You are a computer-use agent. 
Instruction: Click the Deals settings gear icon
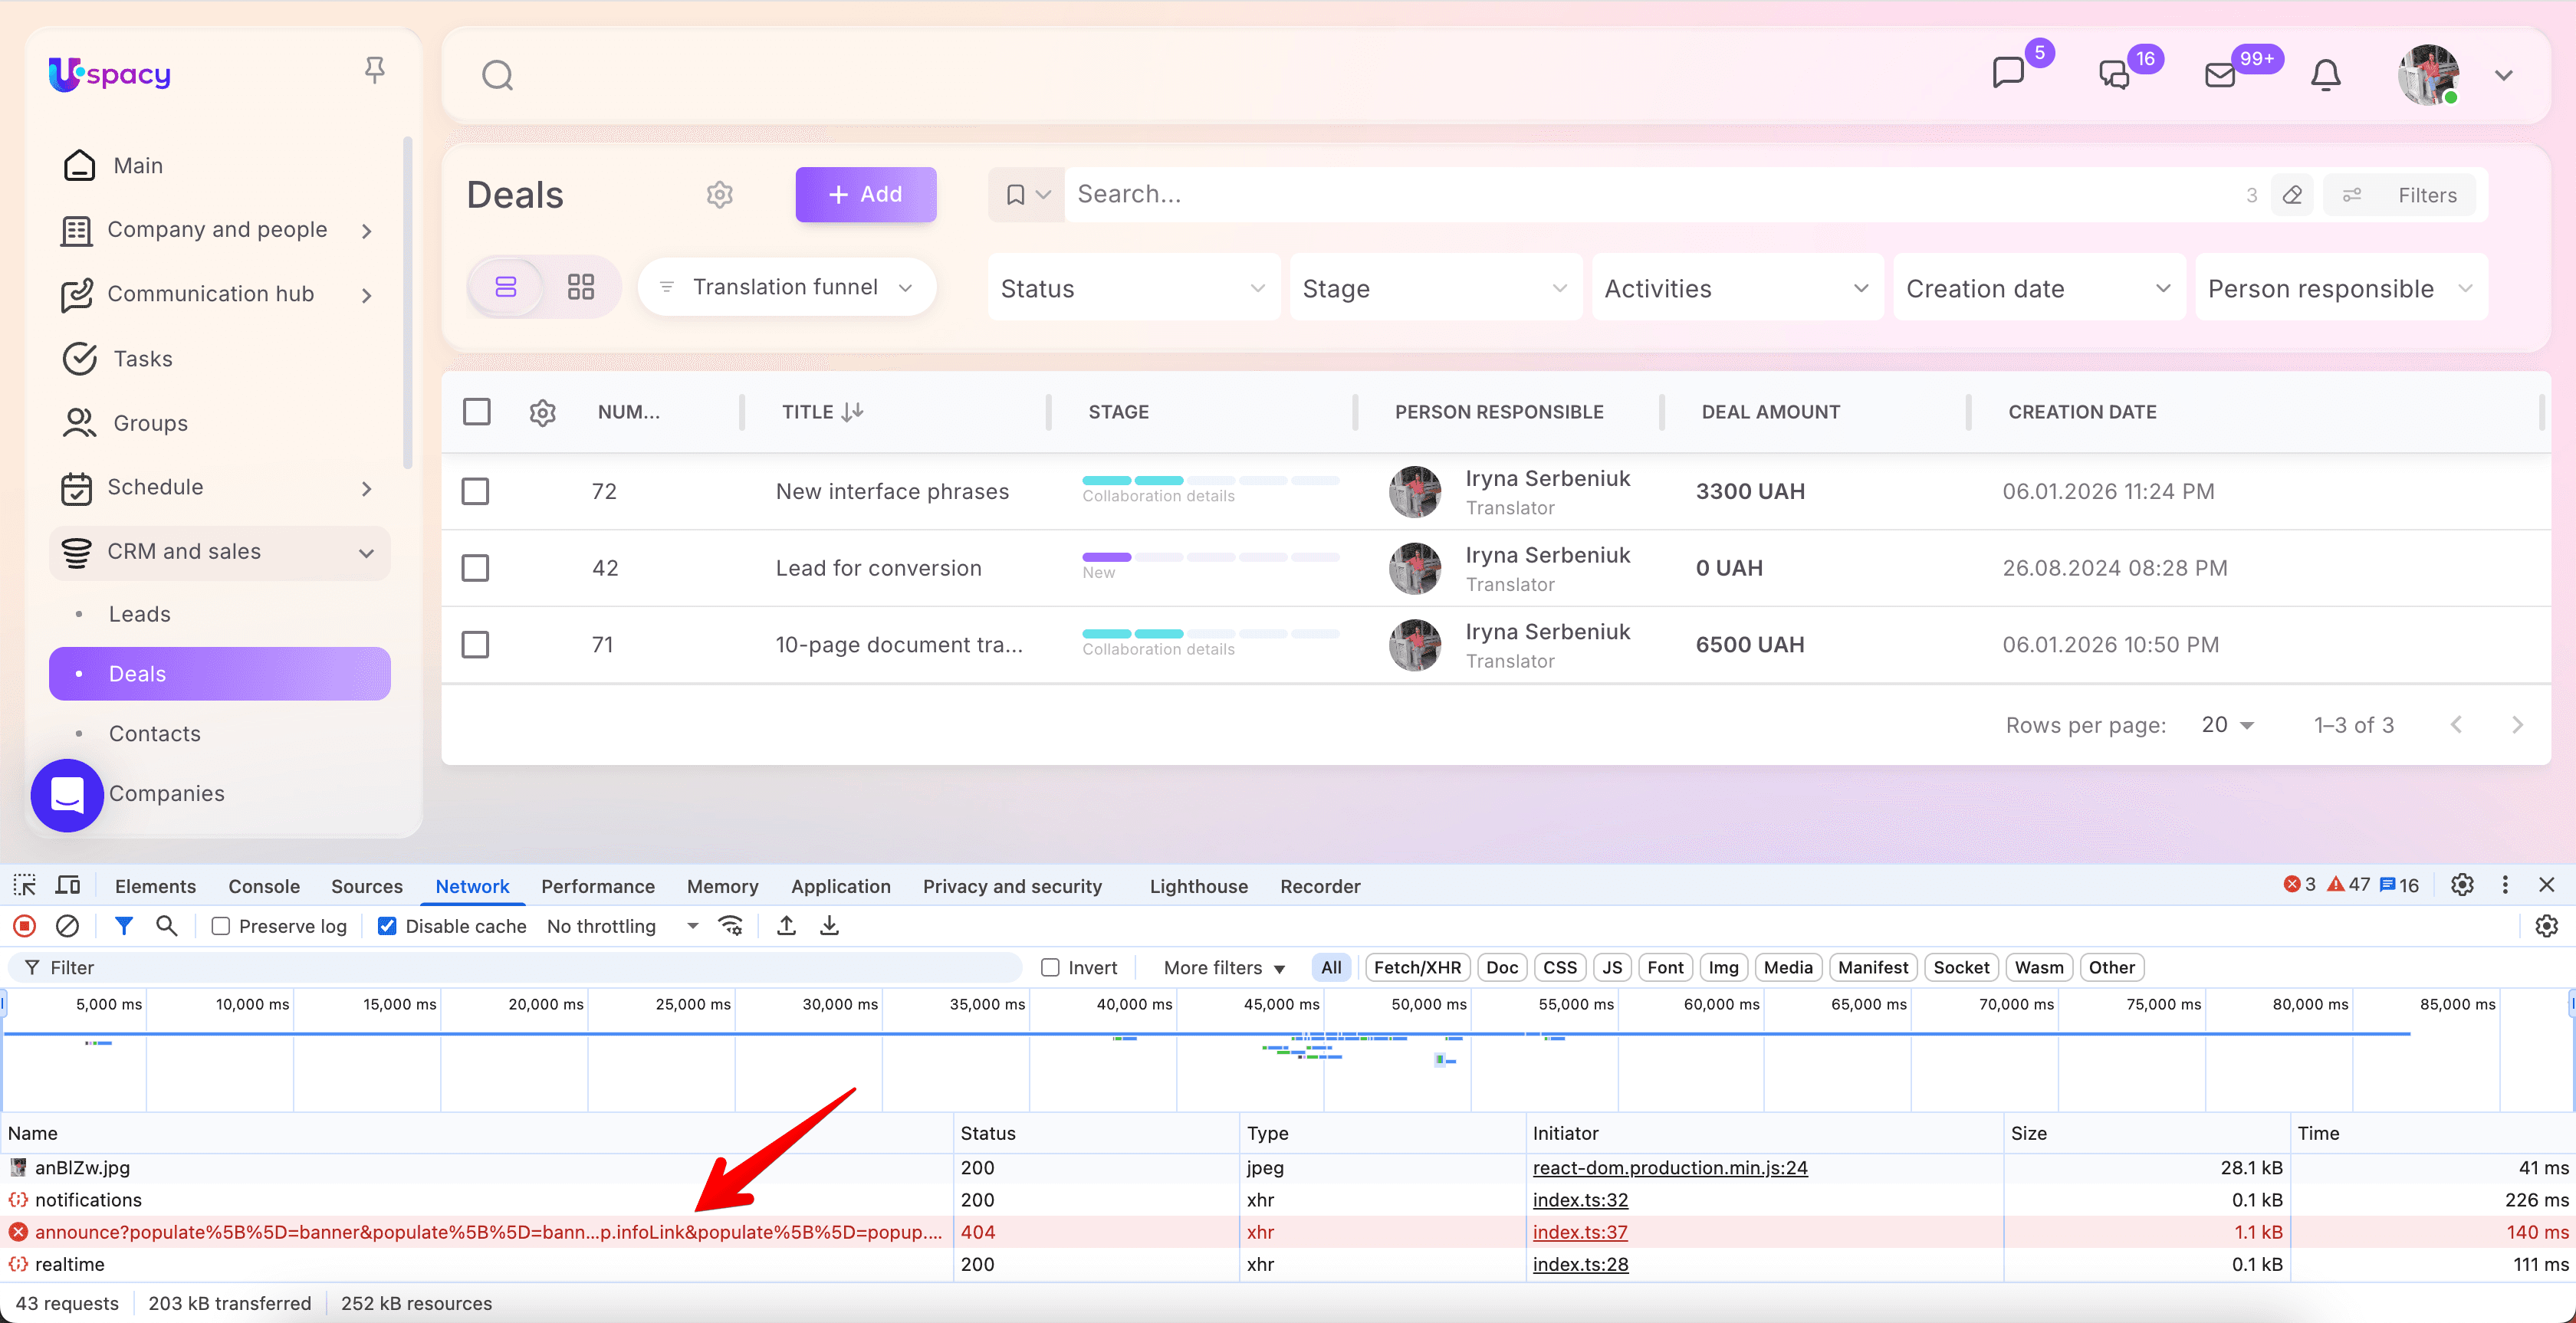[719, 194]
